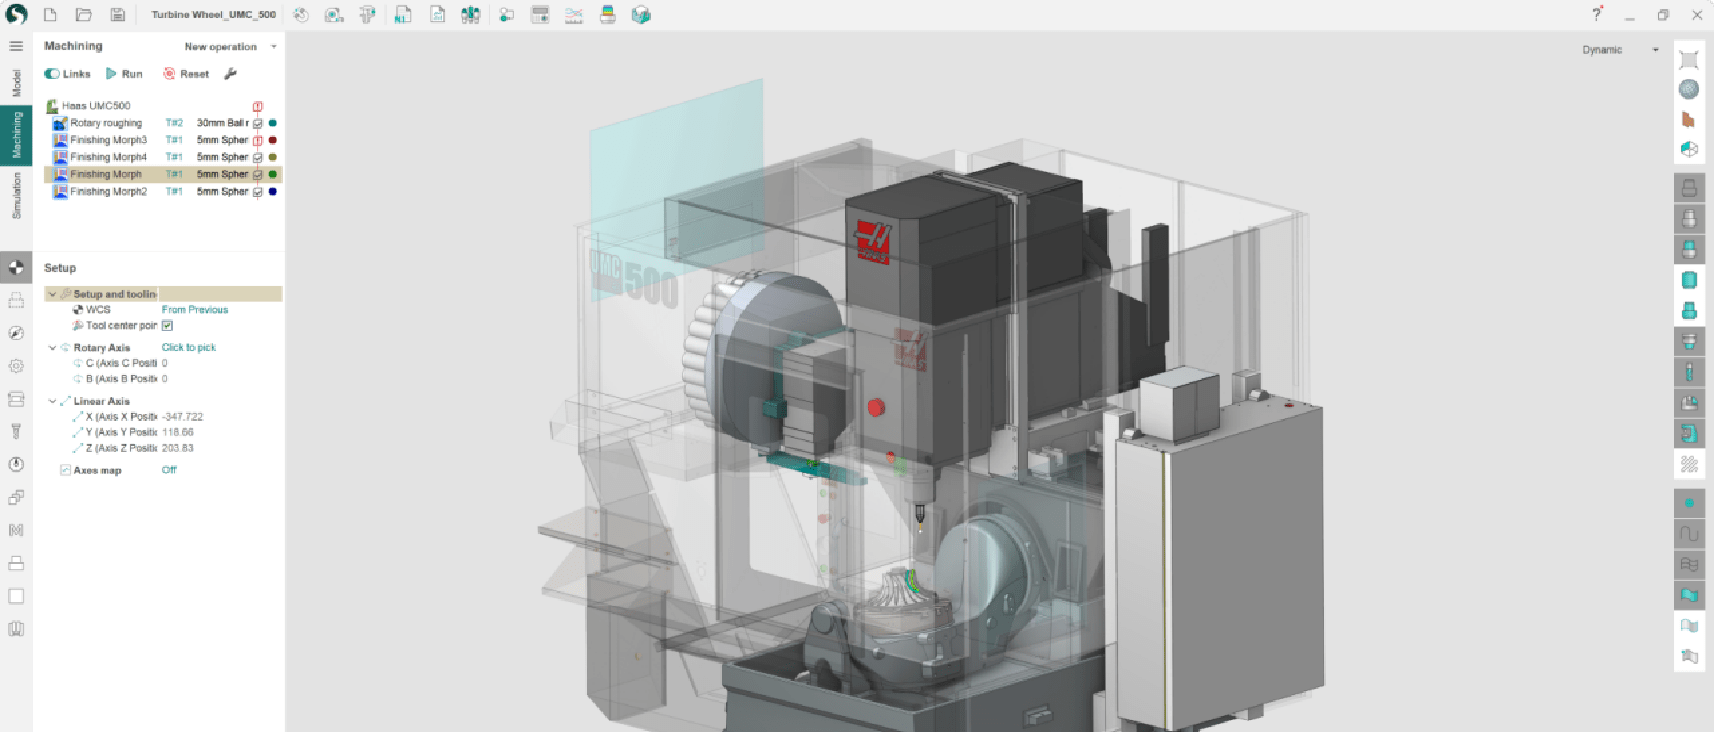Screen dimensions: 1715x733
Task: Click the orange part shape icon on right
Action: [1689, 119]
